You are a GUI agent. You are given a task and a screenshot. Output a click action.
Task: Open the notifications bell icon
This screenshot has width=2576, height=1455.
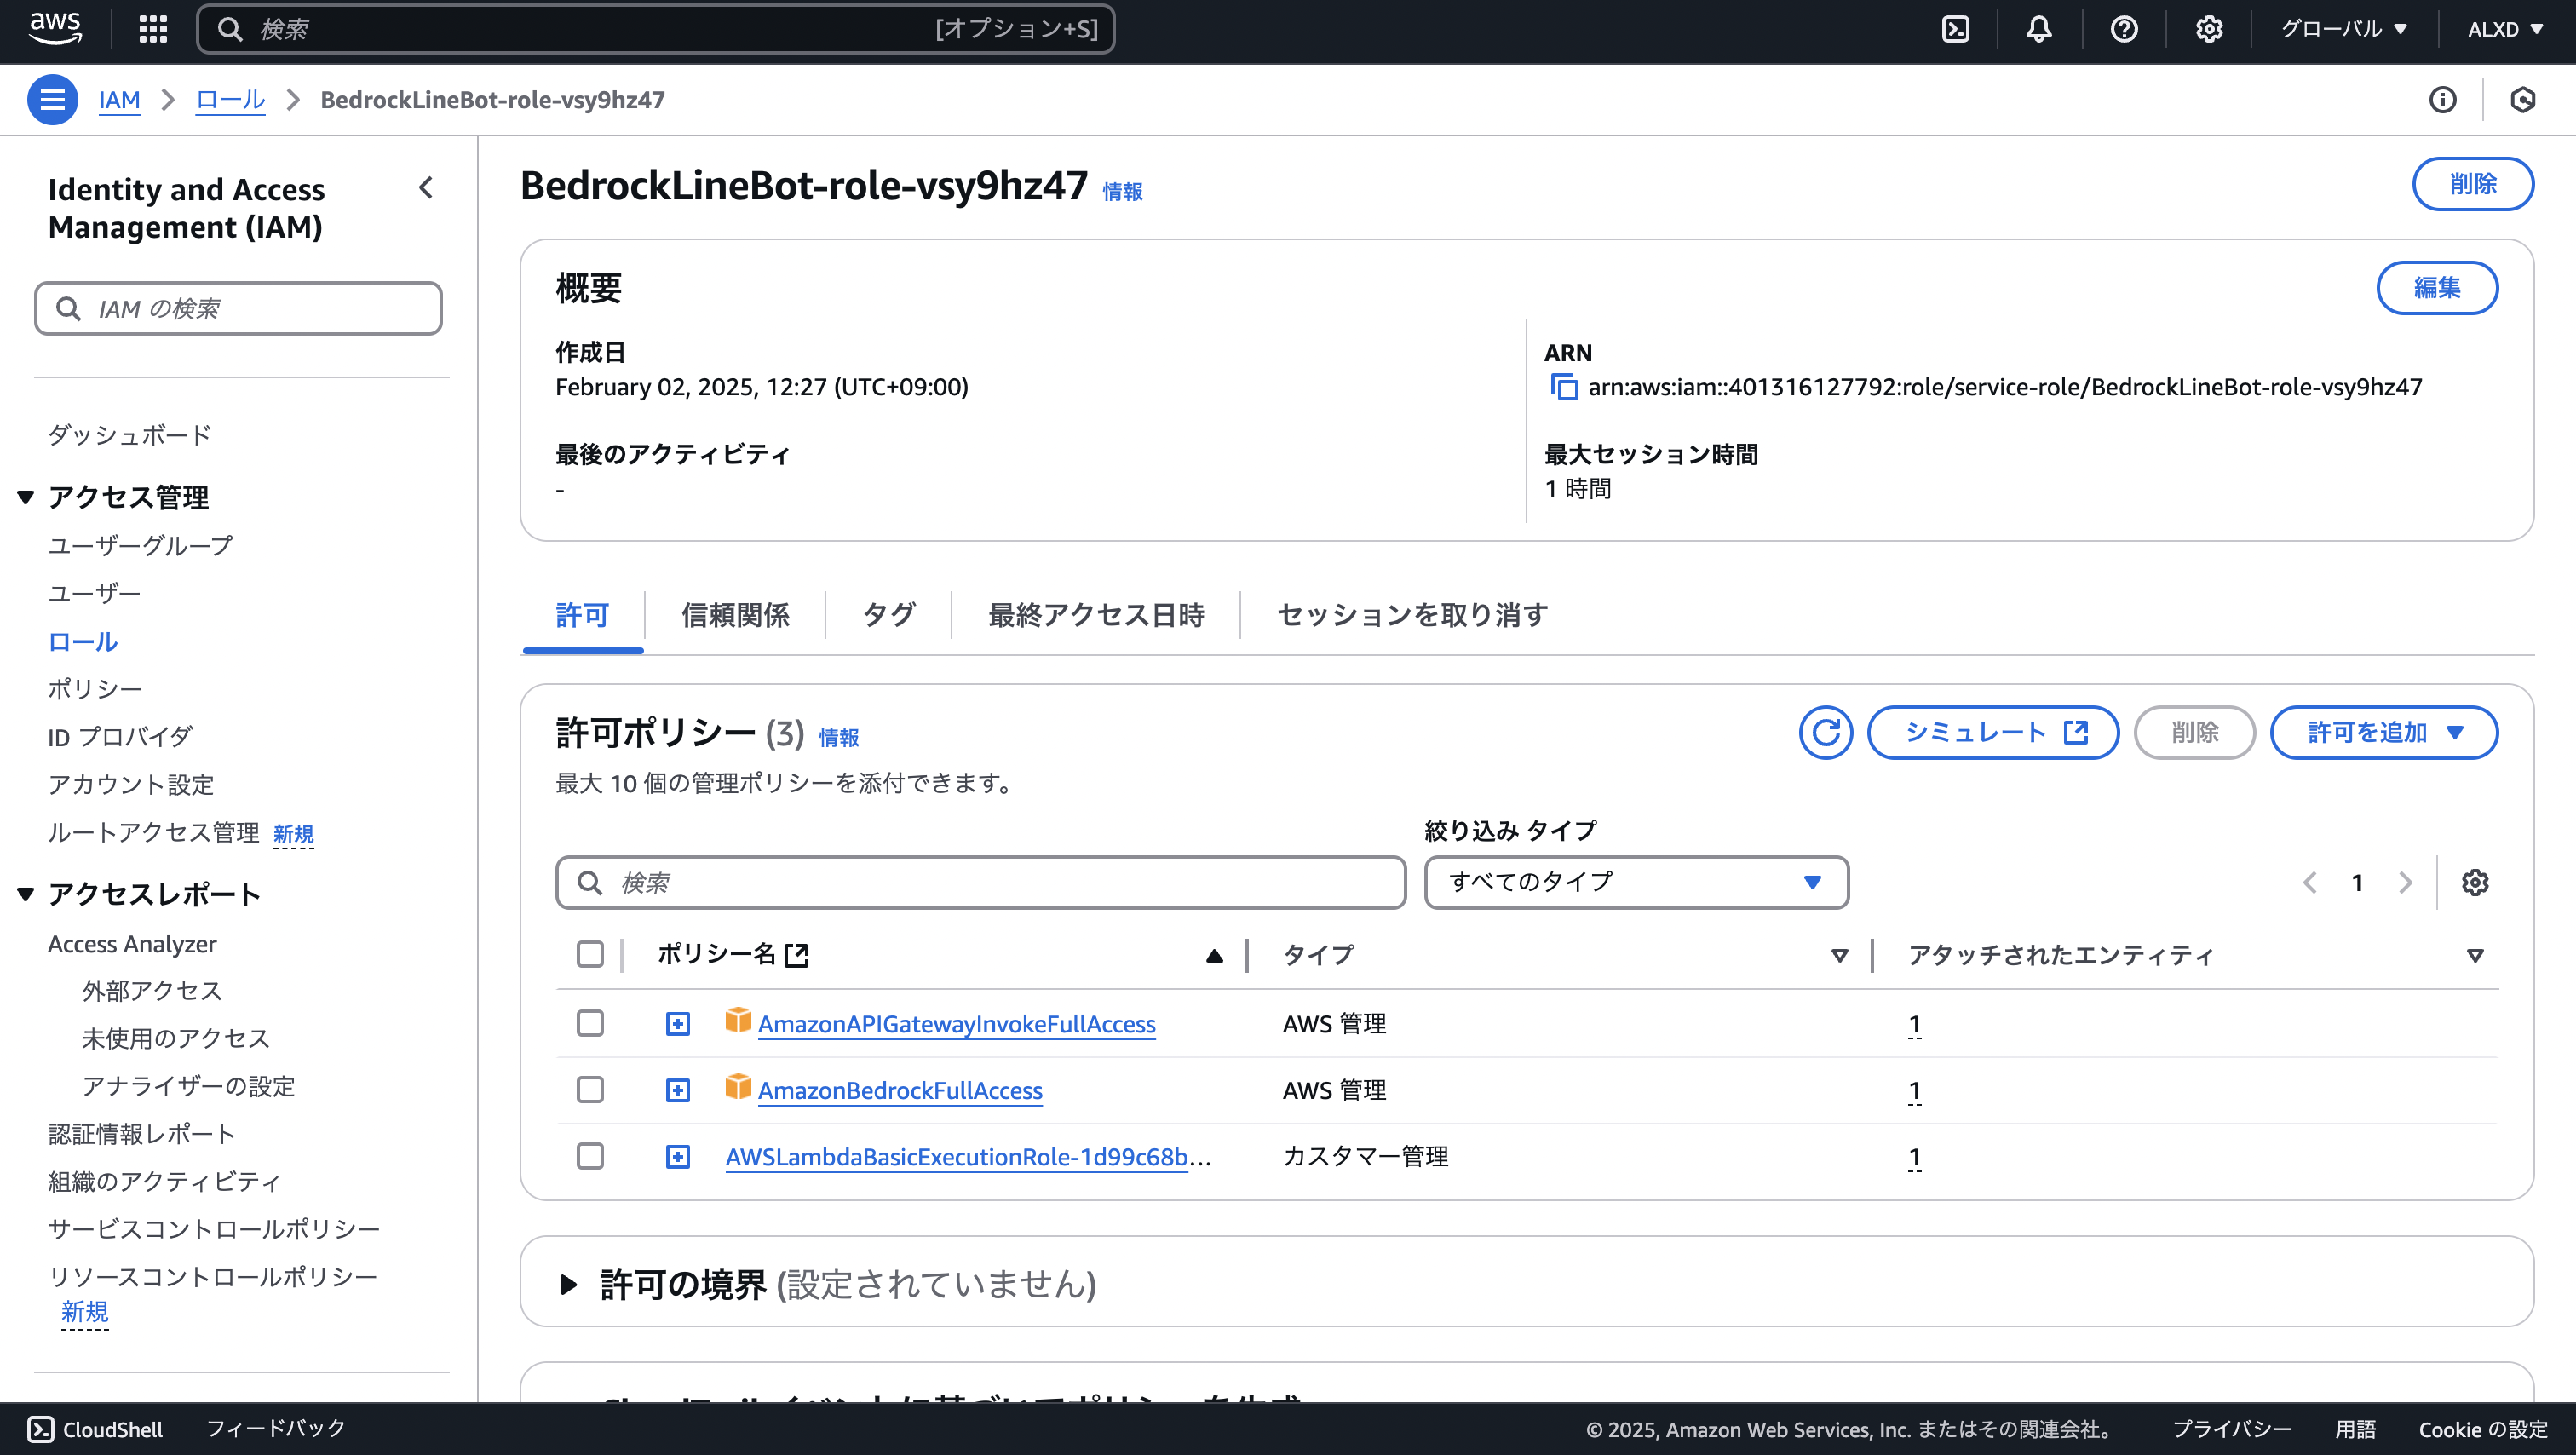(2039, 28)
